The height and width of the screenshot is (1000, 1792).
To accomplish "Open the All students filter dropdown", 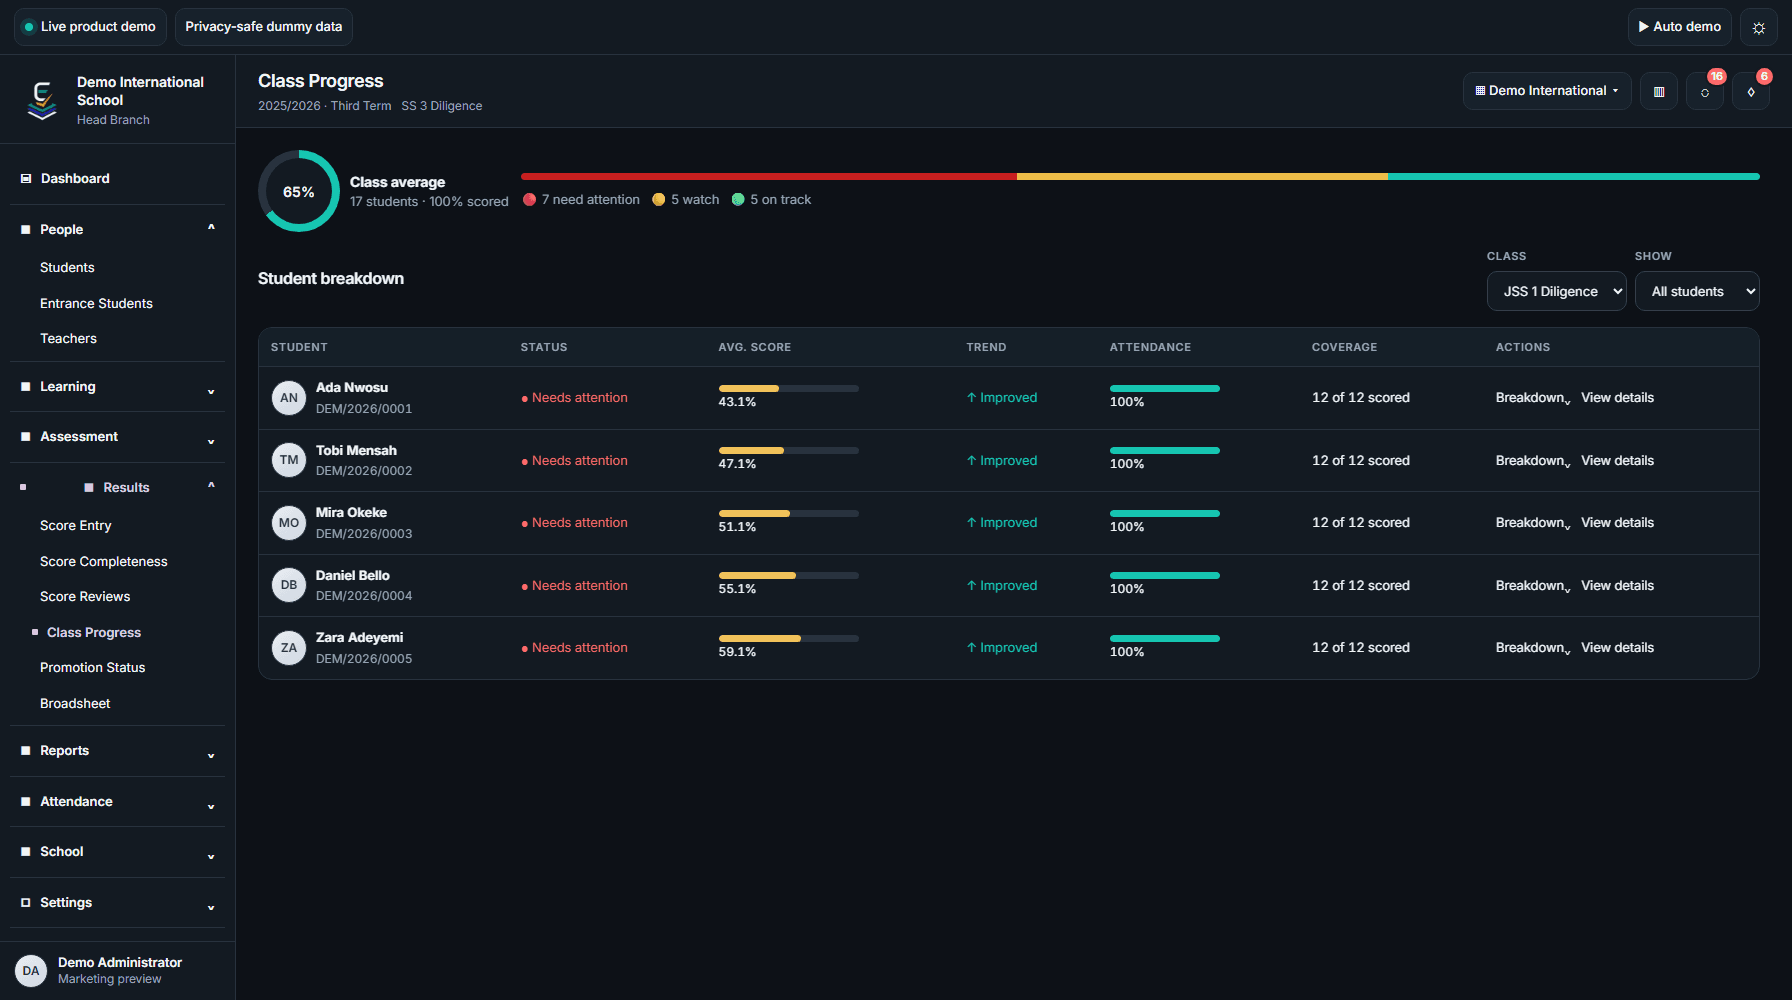I will pos(1697,292).
